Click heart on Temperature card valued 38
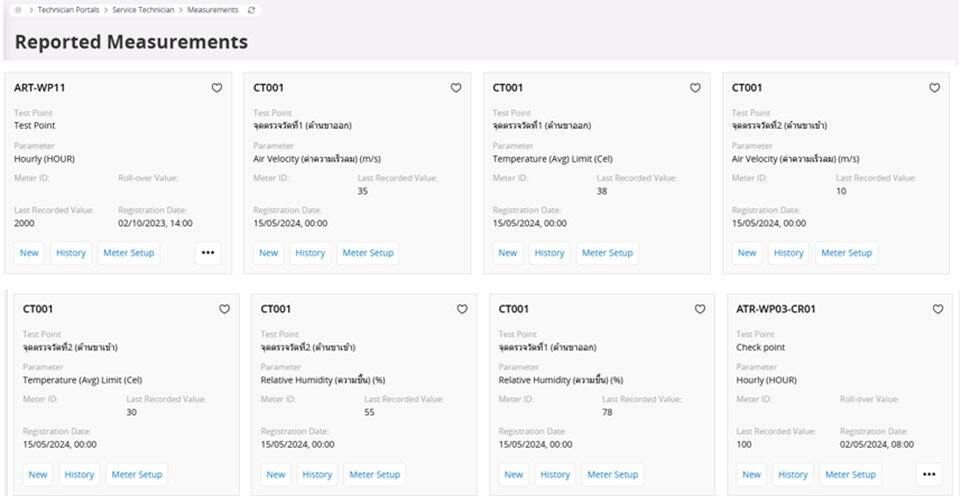 tap(696, 88)
